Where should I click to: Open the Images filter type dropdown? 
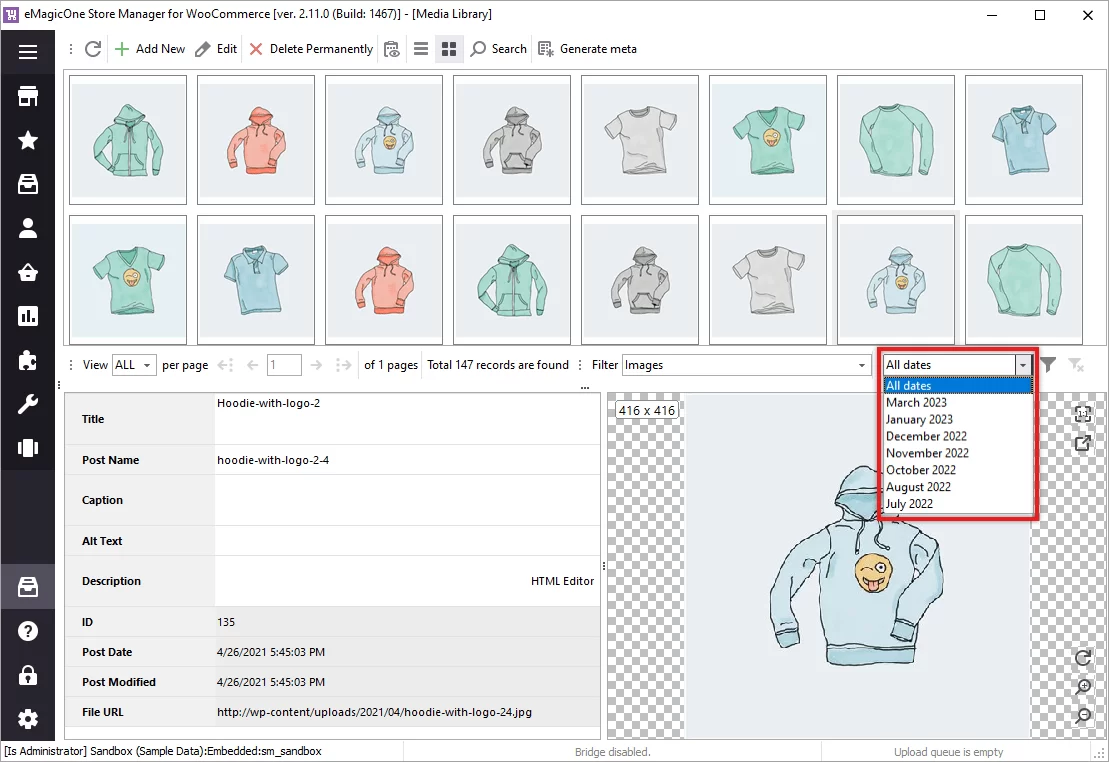pos(862,365)
